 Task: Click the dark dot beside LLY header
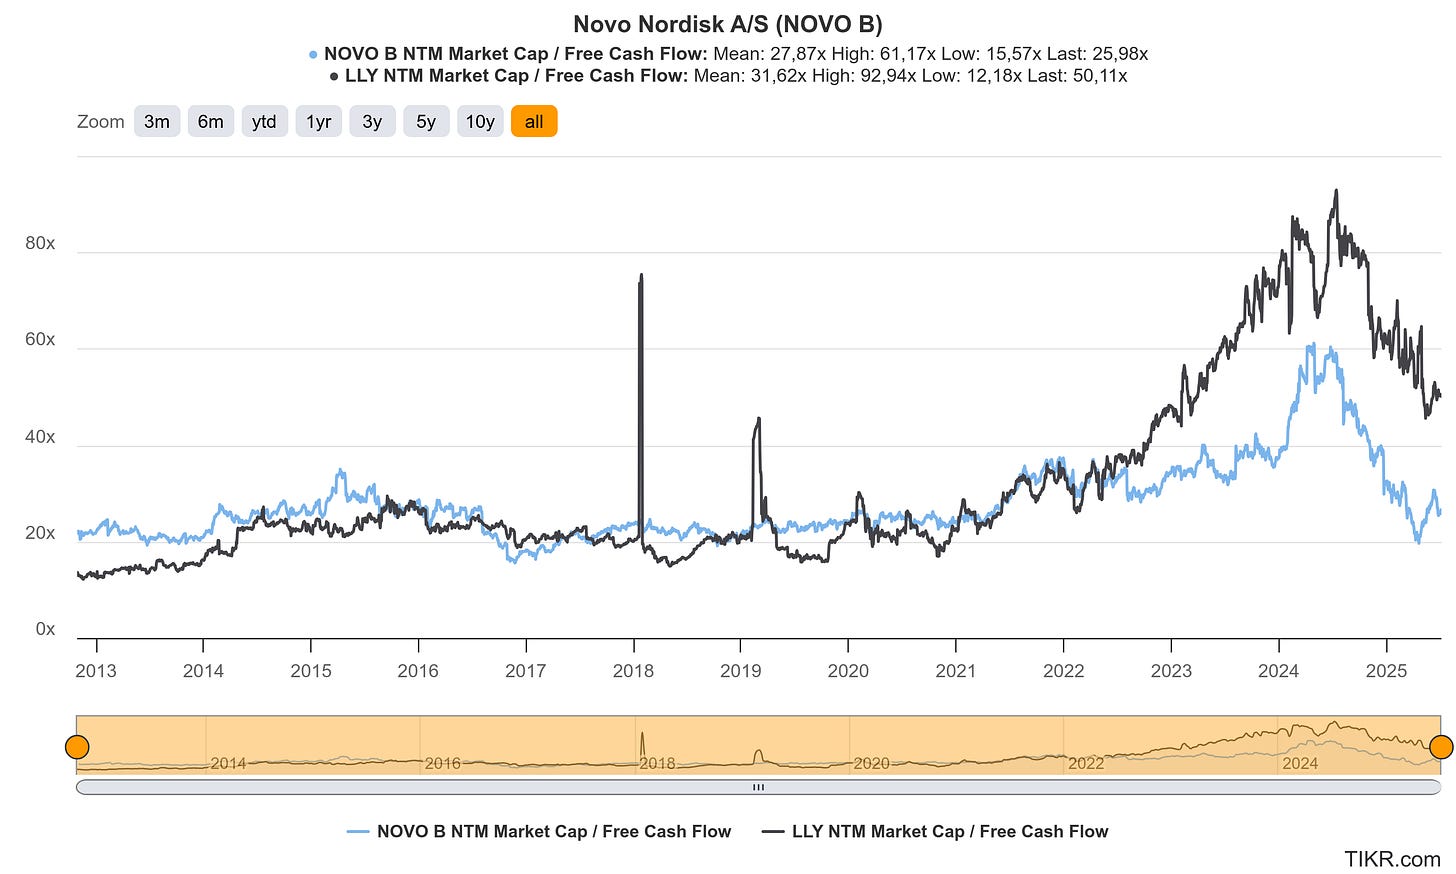pos(334,77)
